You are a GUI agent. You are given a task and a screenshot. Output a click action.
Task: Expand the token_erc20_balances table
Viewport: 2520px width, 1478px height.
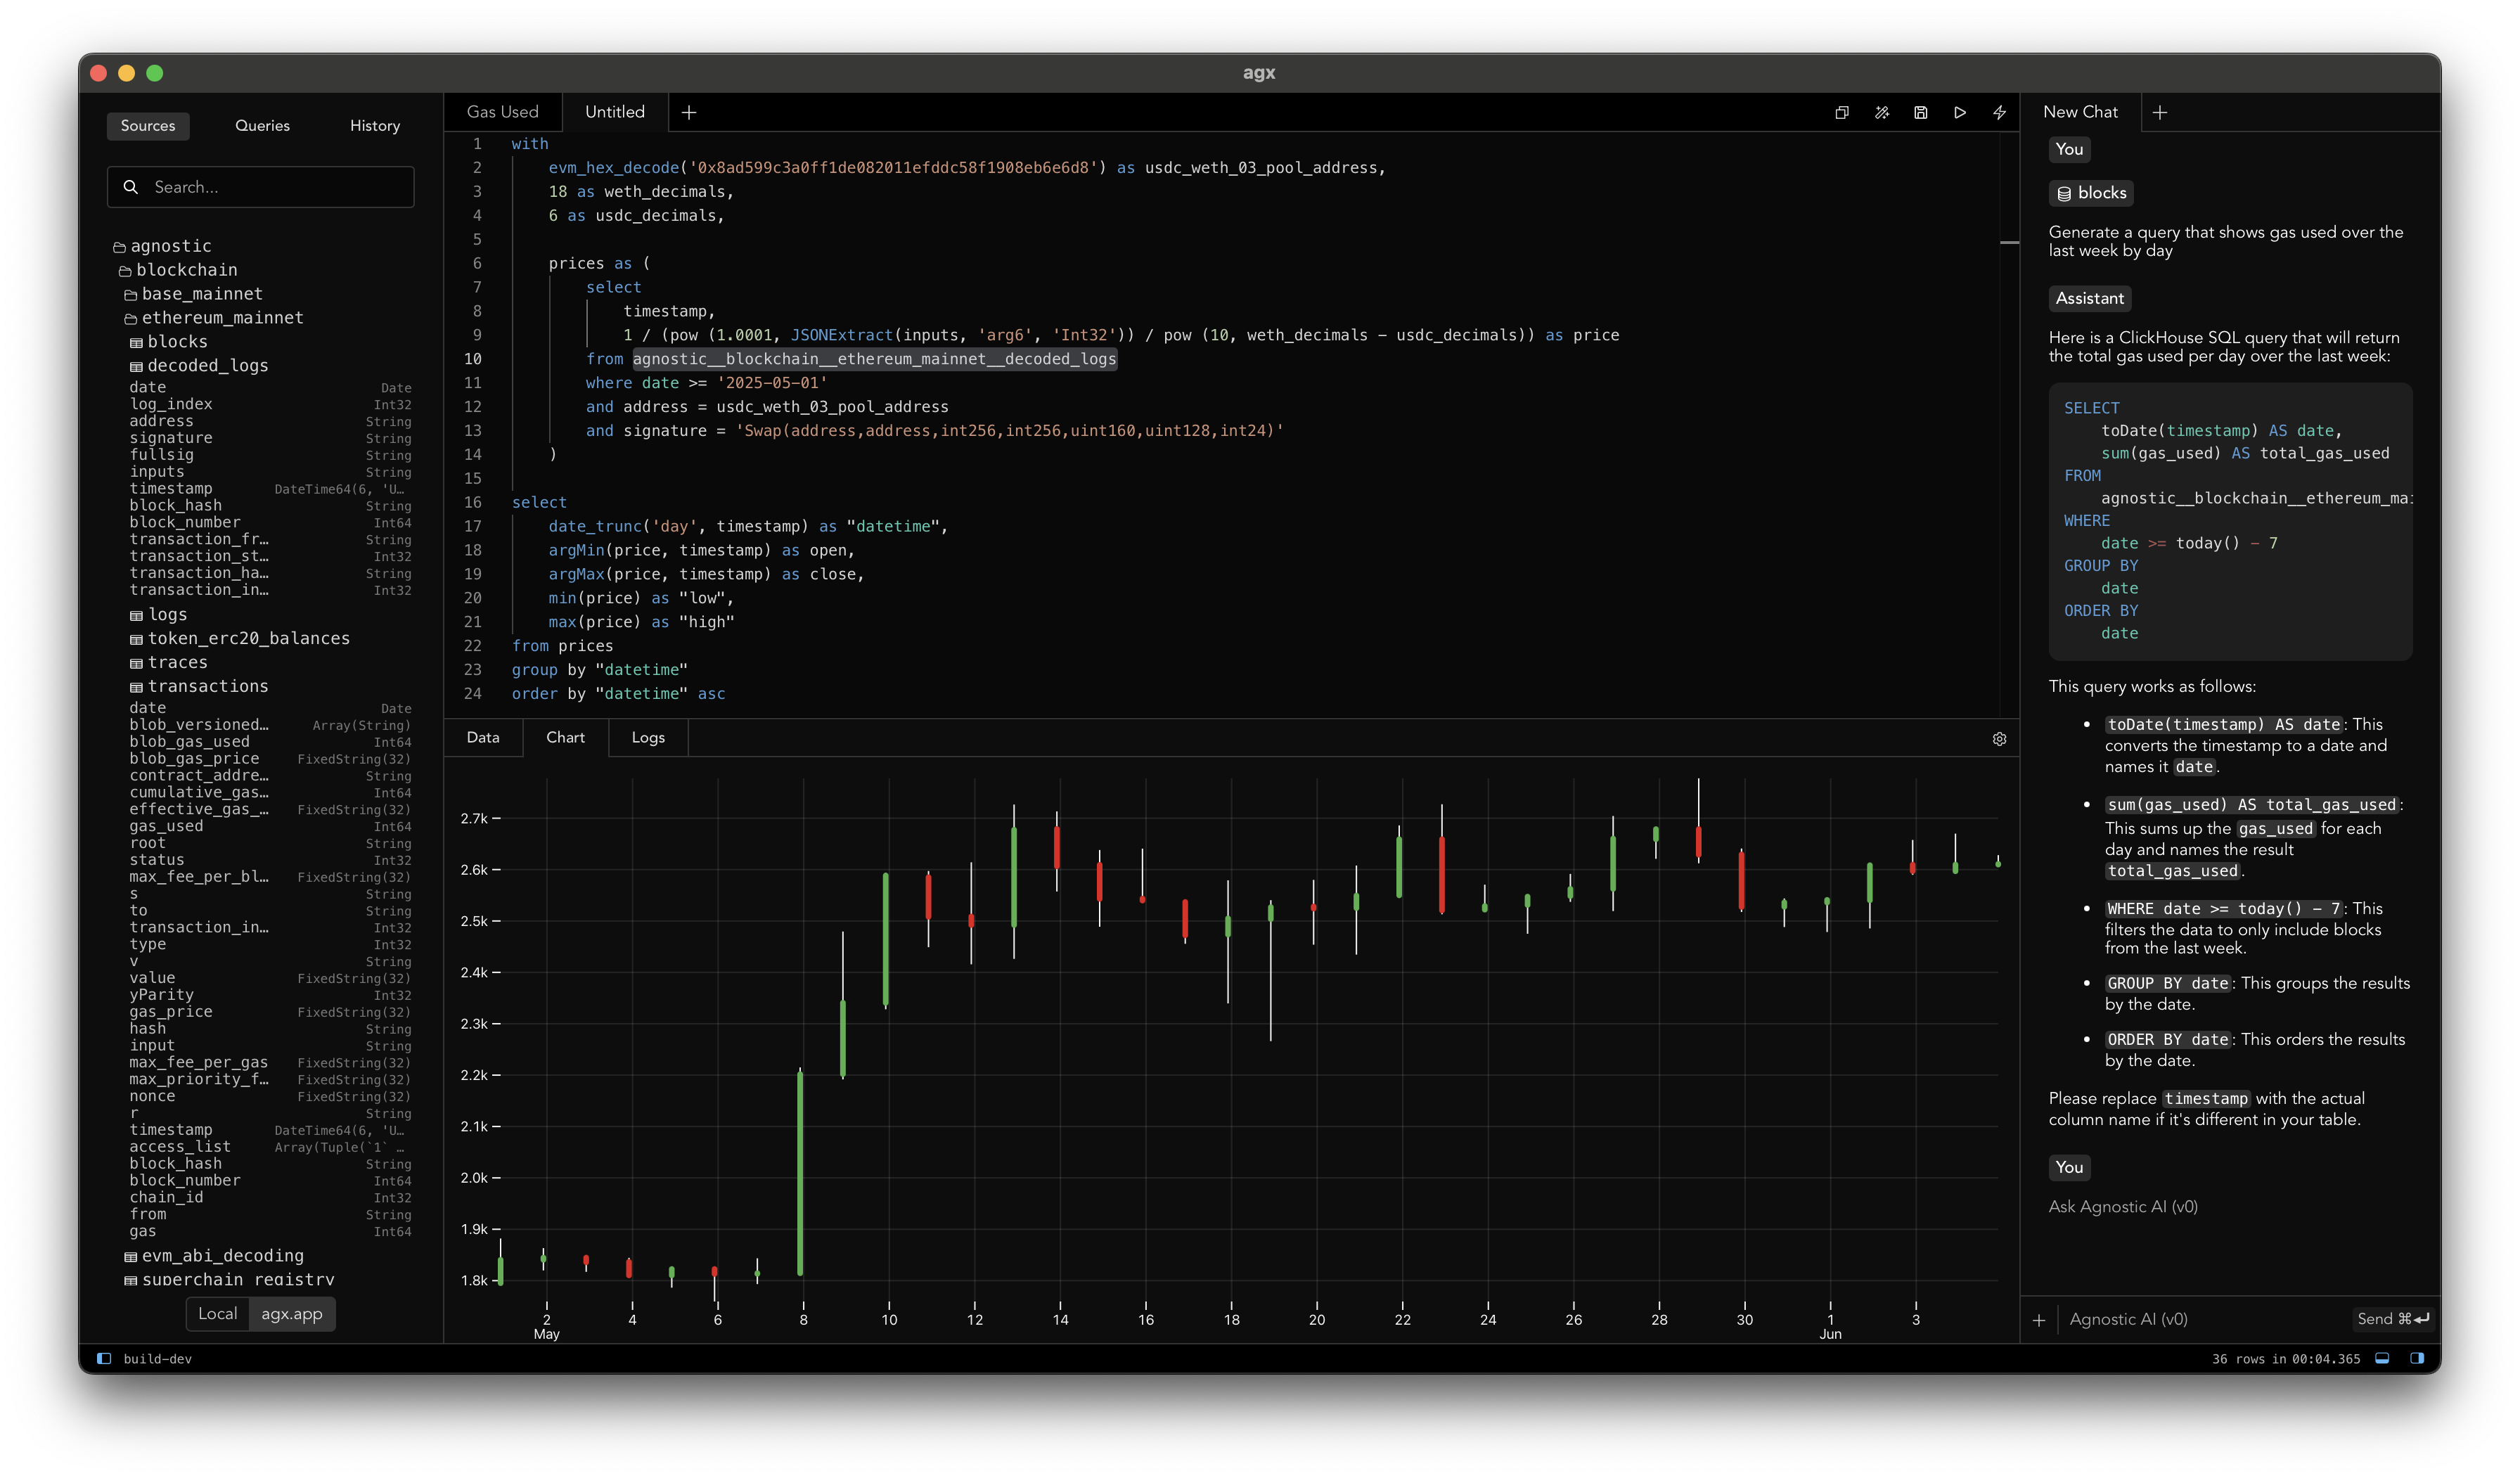(248, 638)
